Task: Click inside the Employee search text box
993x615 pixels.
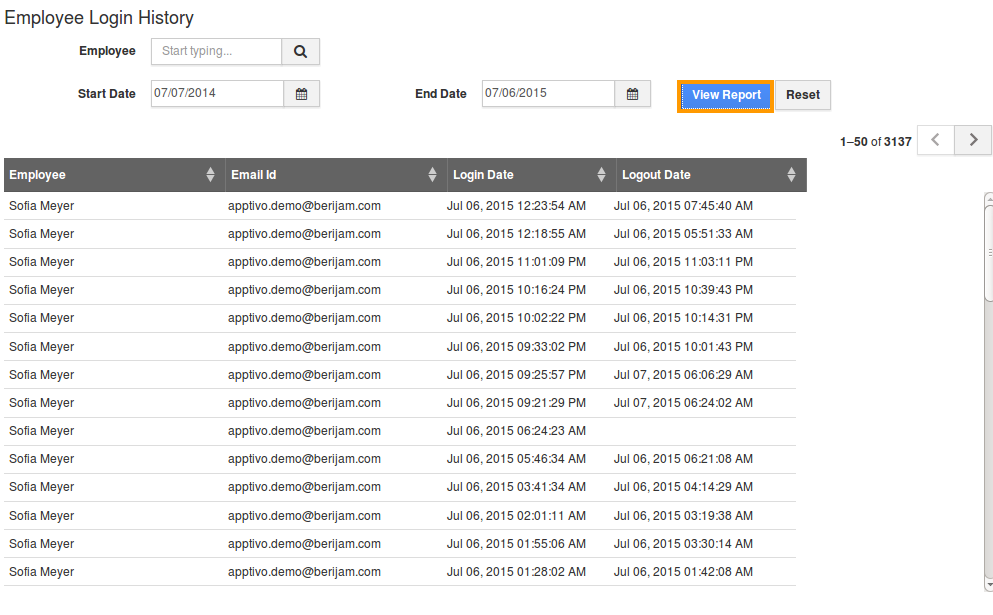Action: point(213,51)
